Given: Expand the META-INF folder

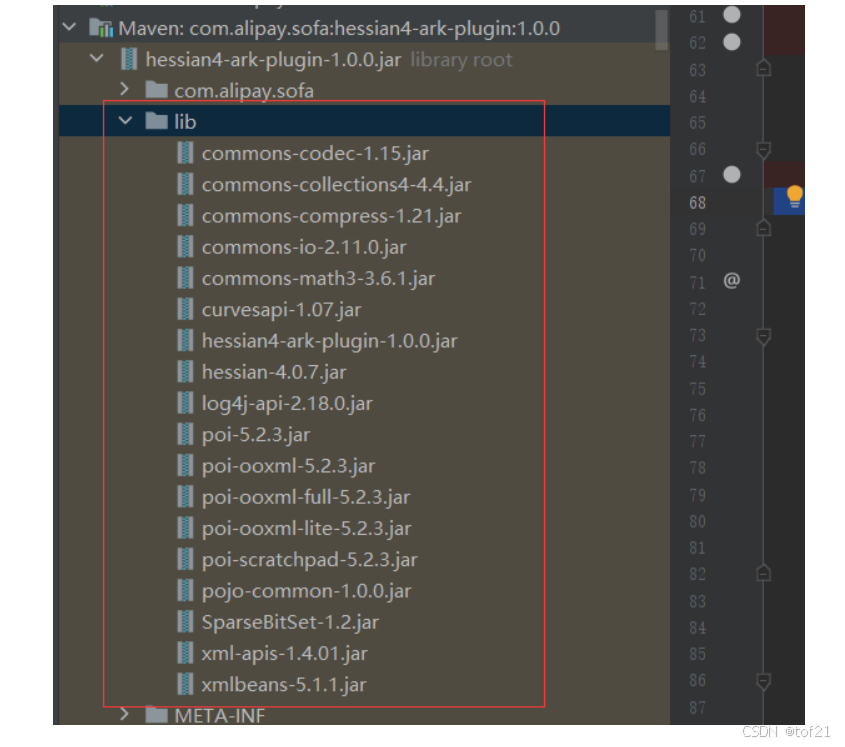Looking at the screenshot, I should 124,714.
